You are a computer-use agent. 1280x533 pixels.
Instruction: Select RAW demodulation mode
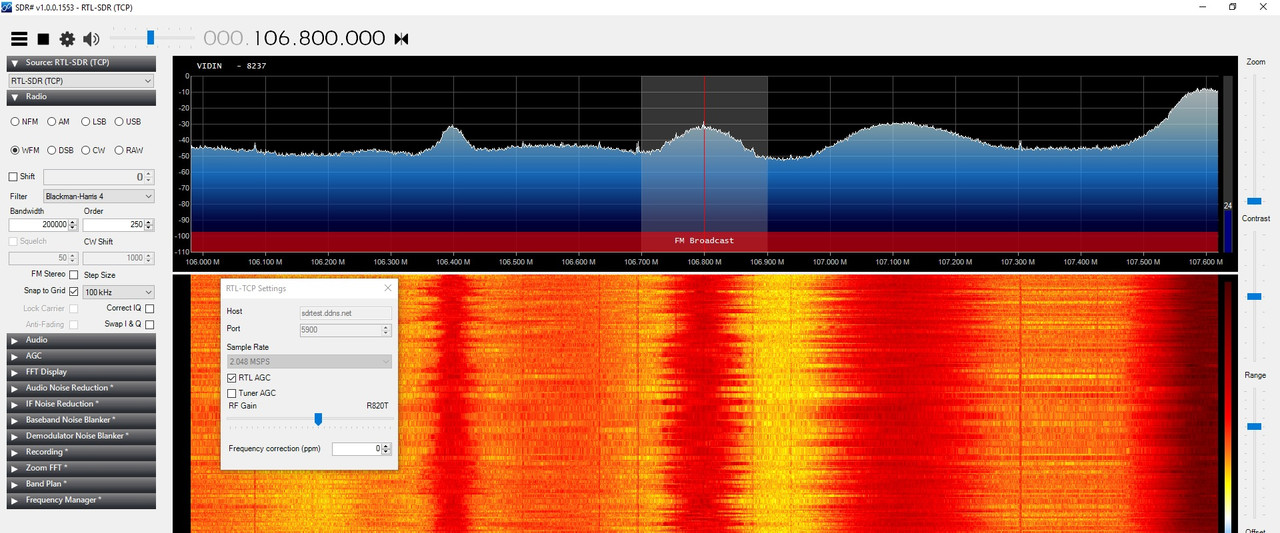pos(119,150)
